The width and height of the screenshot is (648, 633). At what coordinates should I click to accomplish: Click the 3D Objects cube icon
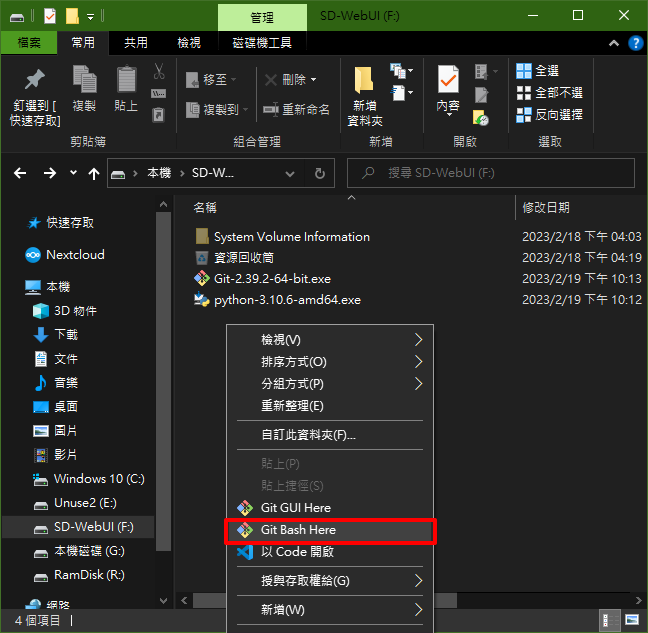point(40,311)
